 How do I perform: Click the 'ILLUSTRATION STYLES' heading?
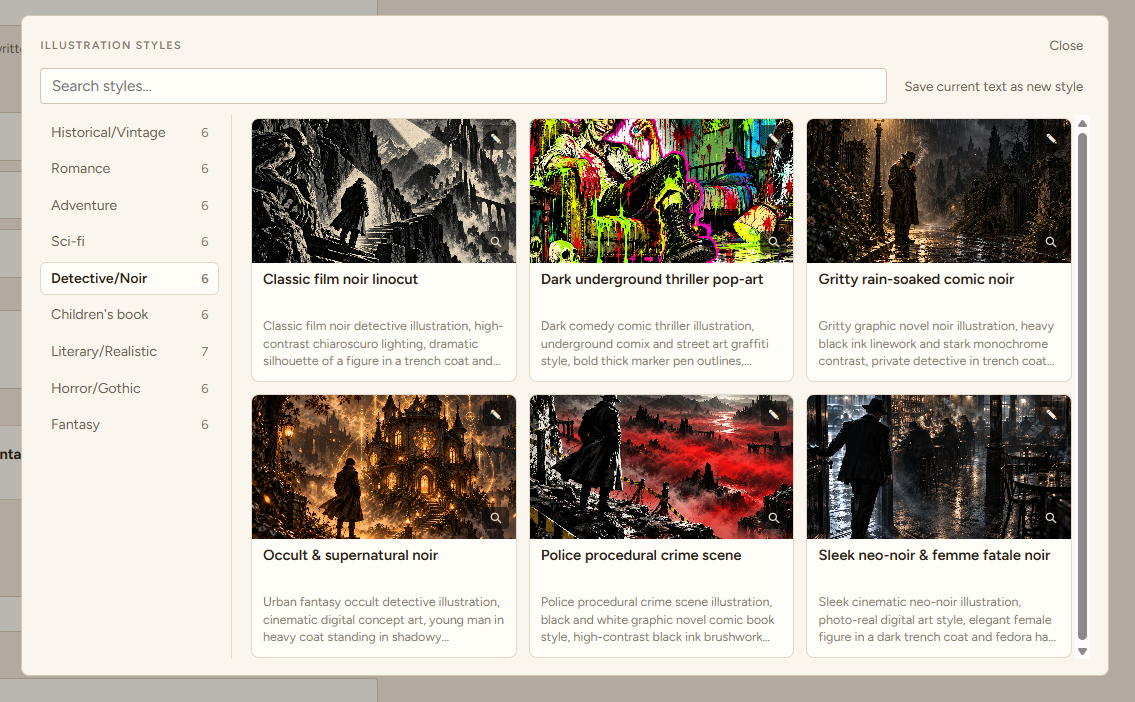click(111, 45)
